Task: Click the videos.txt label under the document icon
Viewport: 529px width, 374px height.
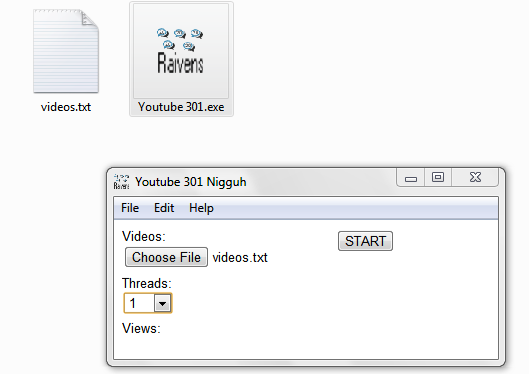Action: coord(66,107)
